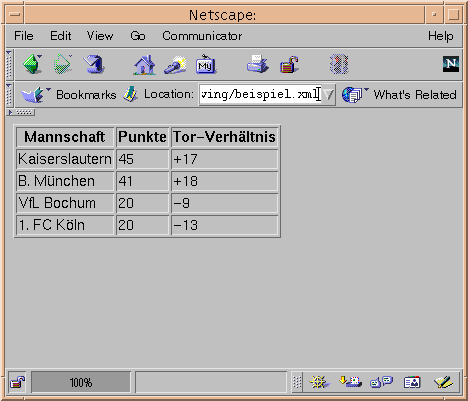Open the Communicator menu
Image resolution: width=468 pixels, height=401 pixels.
click(x=202, y=36)
